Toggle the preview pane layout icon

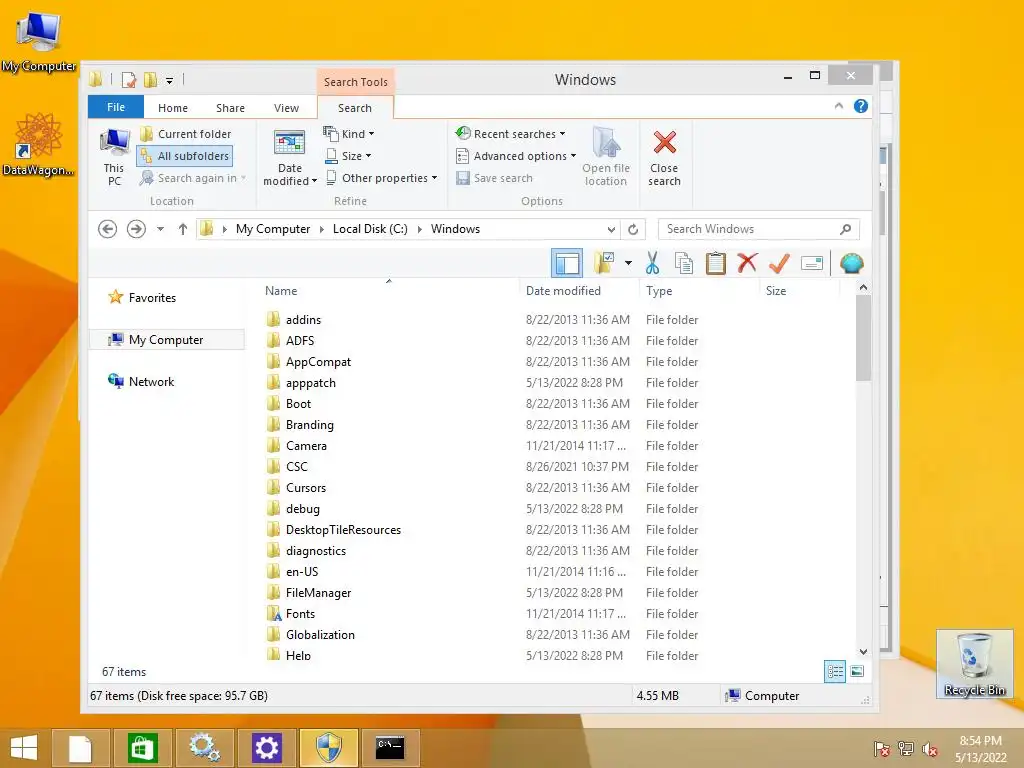[567, 264]
